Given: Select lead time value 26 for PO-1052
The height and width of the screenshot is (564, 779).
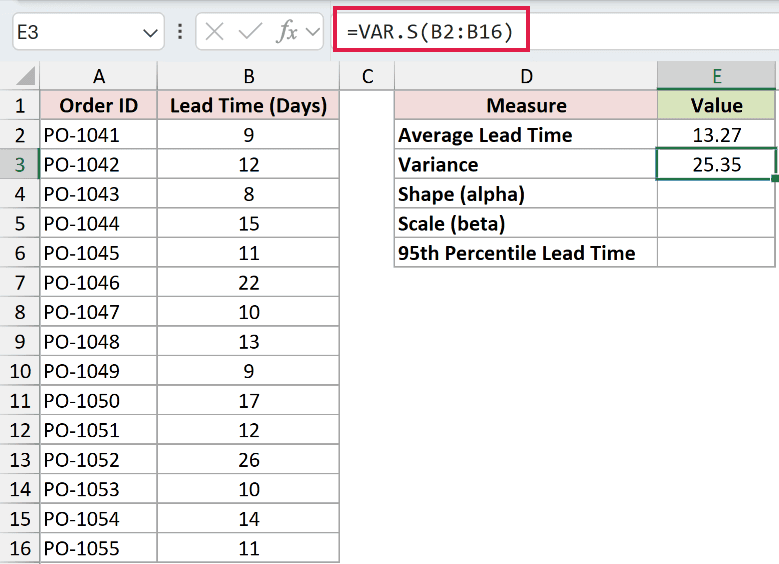Looking at the screenshot, I should pyautogui.click(x=248, y=460).
